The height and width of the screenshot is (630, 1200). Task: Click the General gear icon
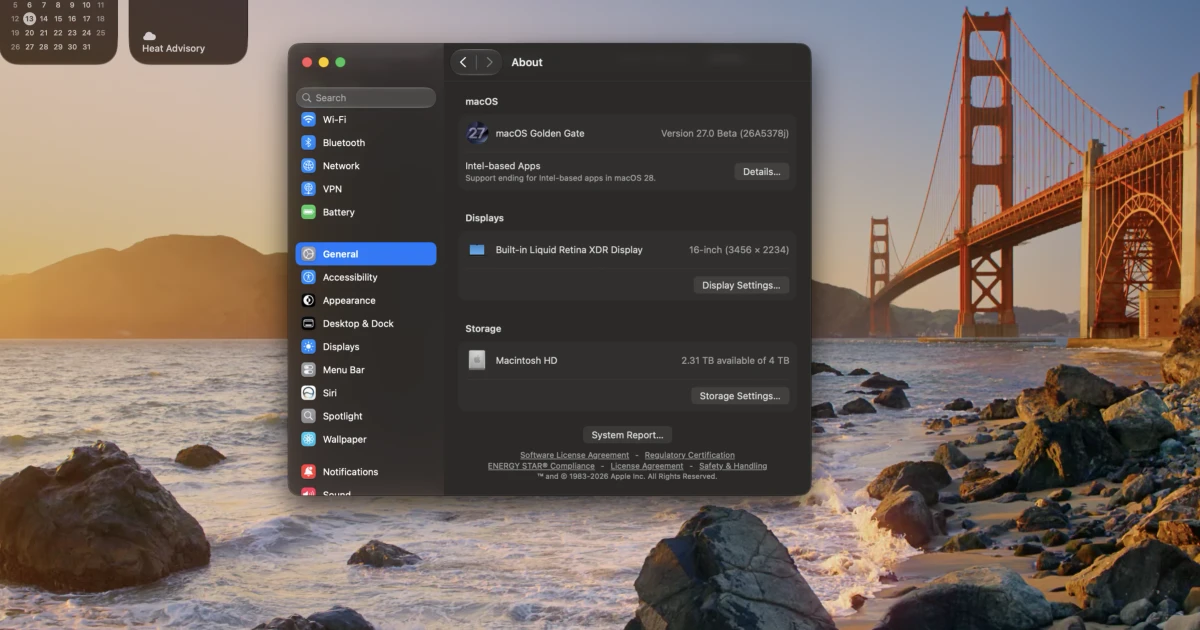[x=309, y=254]
